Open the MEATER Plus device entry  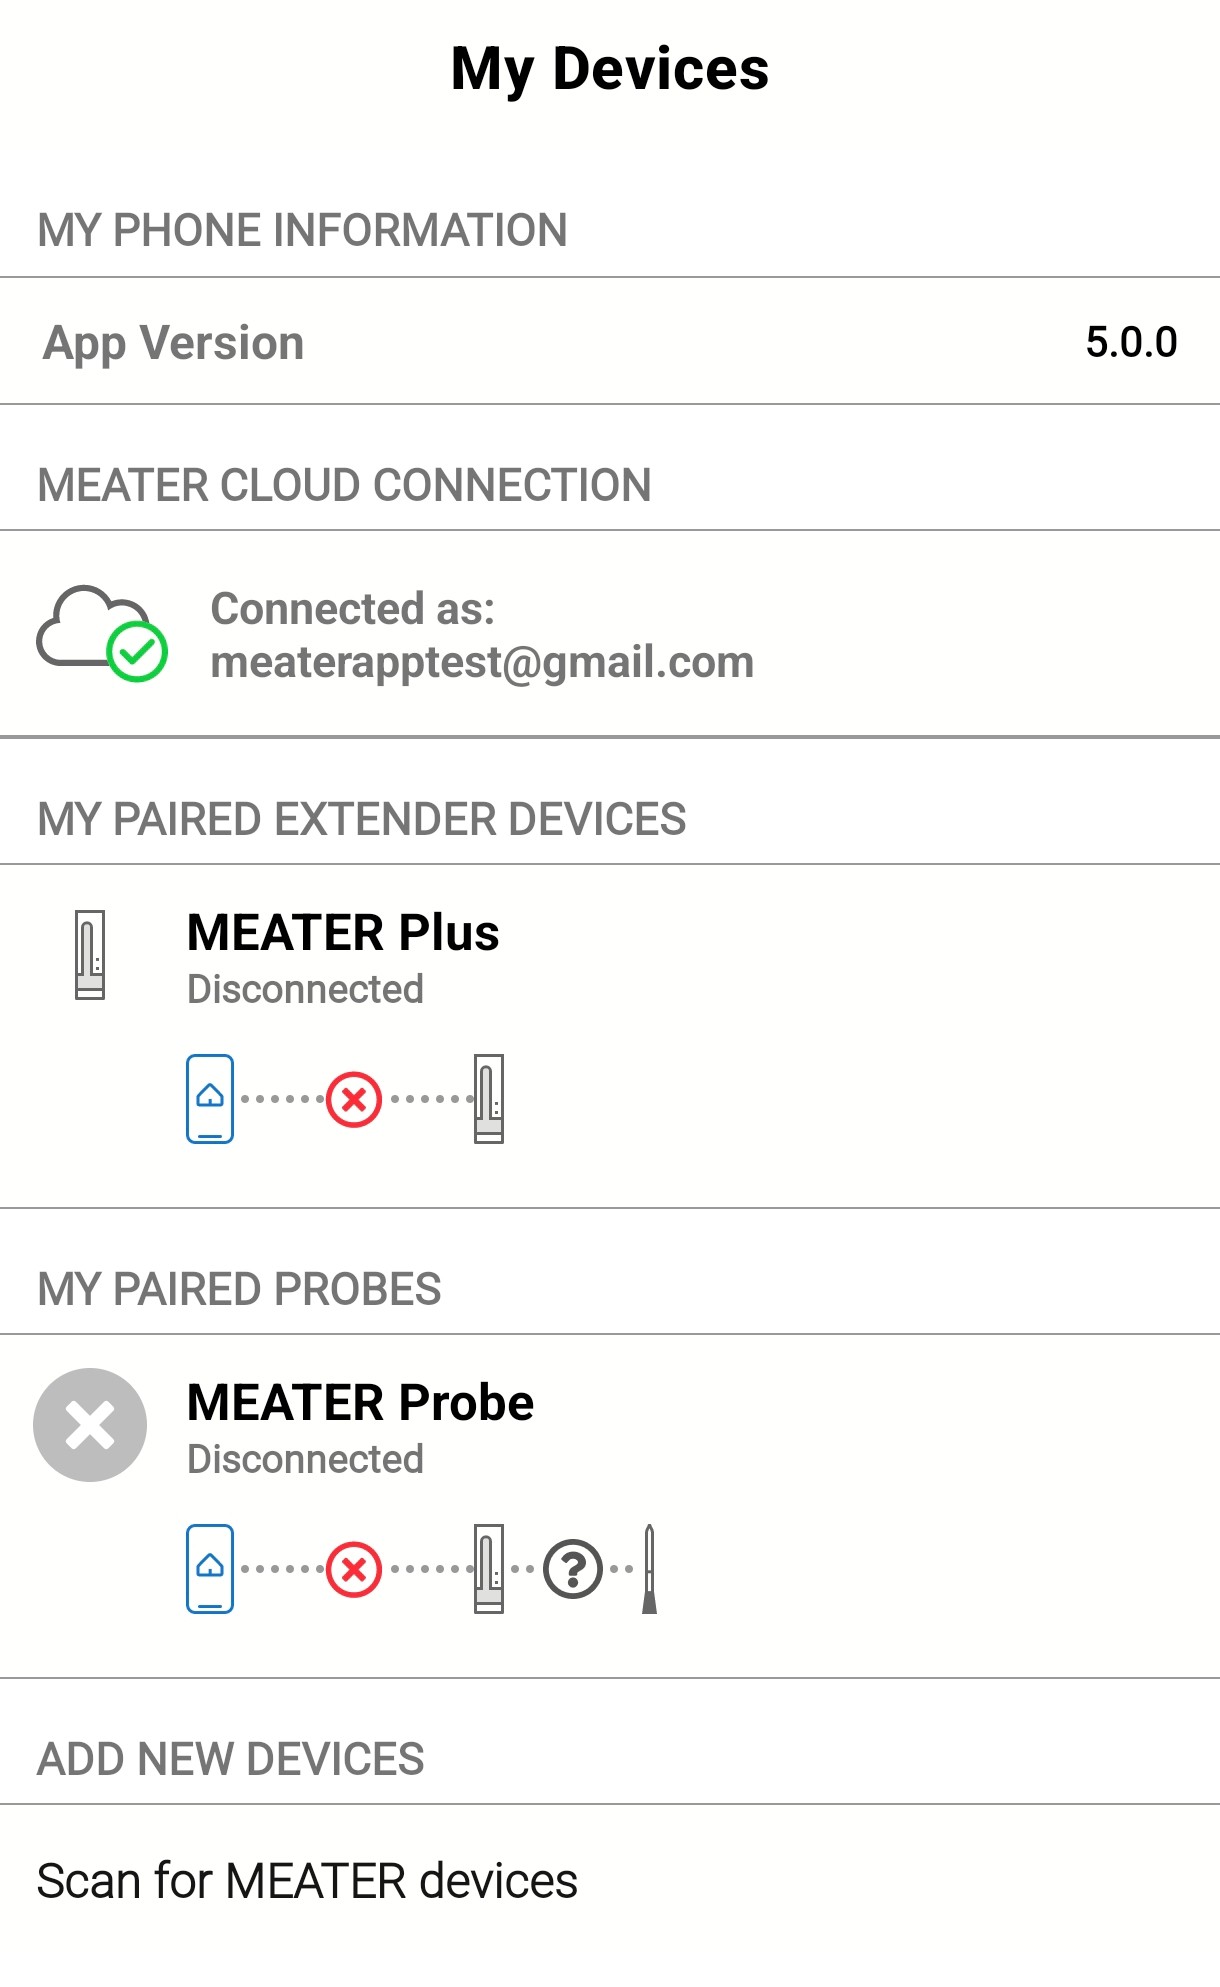pyautogui.click(x=610, y=1036)
